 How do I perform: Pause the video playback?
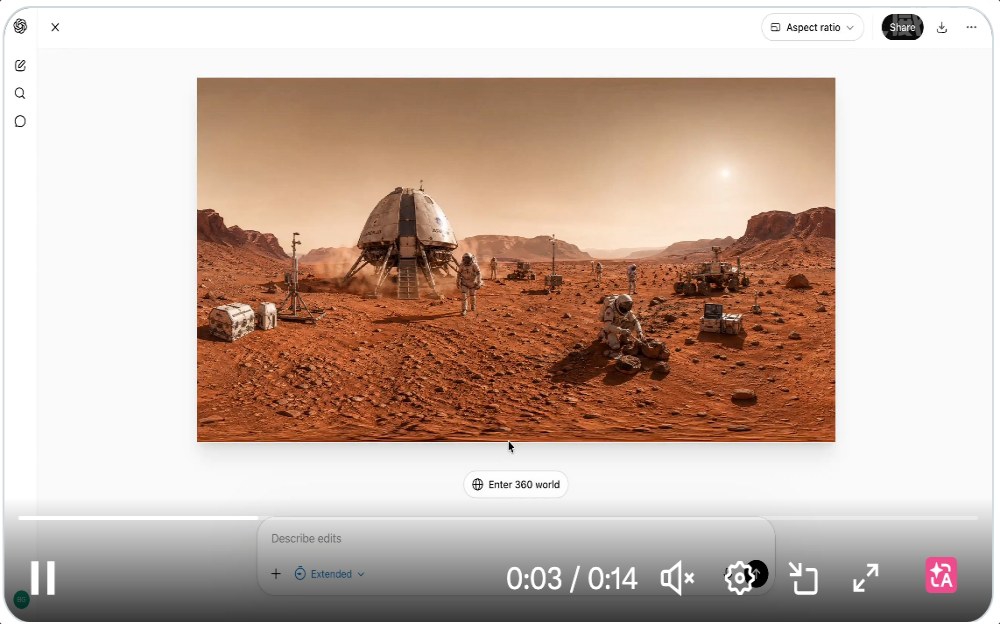click(42, 578)
